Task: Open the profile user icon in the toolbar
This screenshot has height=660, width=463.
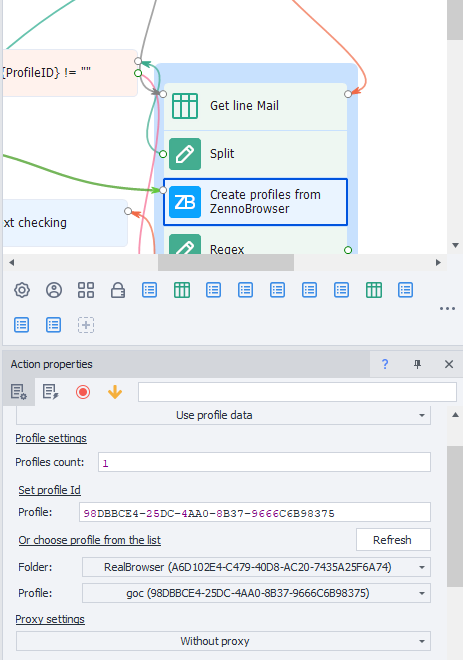Action: click(54, 290)
